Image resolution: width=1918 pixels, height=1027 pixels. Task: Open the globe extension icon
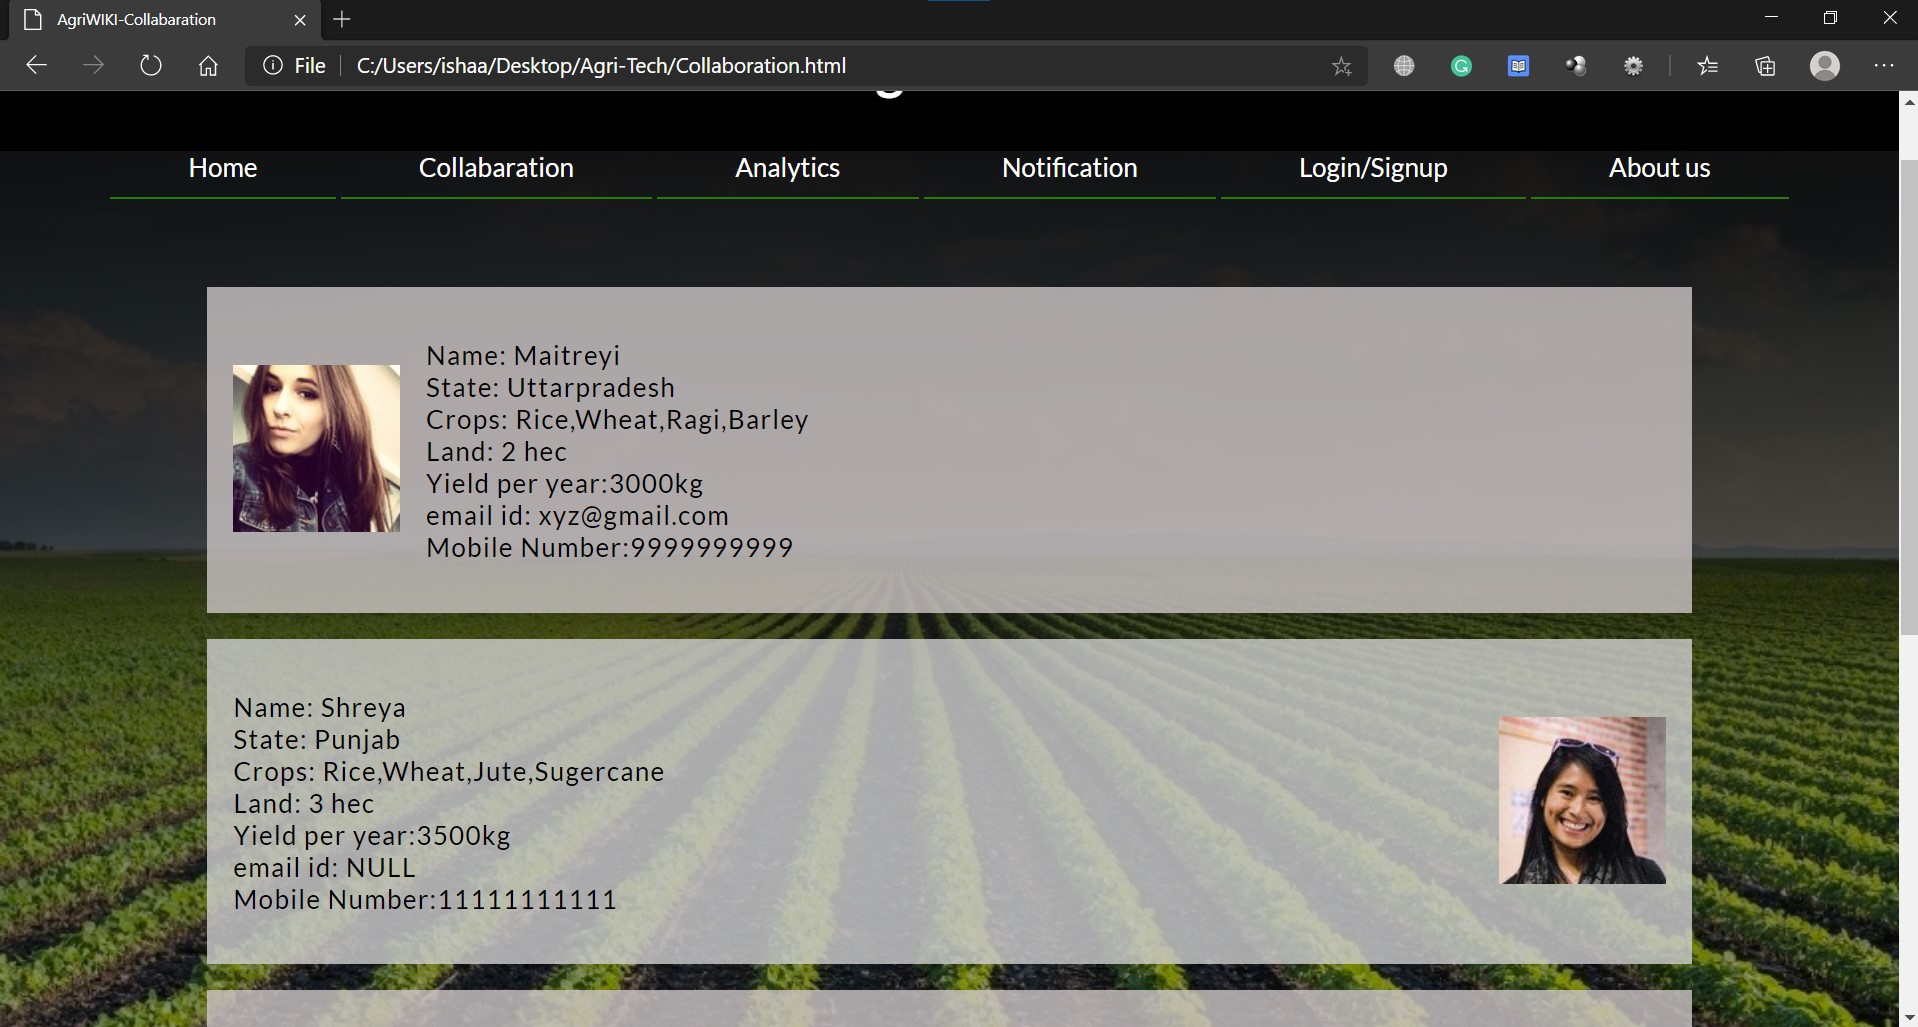(x=1404, y=66)
